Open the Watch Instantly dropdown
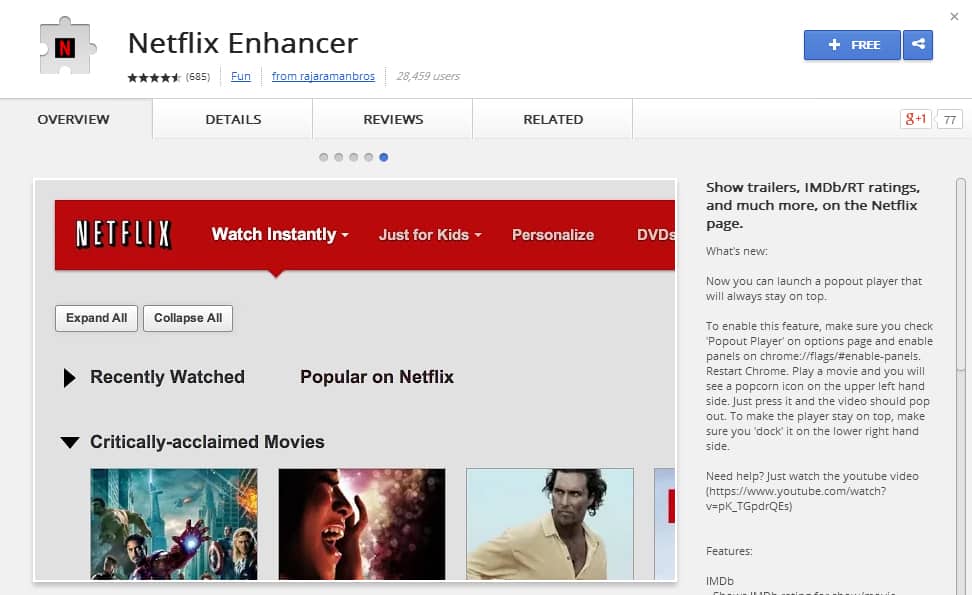972x595 pixels. [280, 234]
